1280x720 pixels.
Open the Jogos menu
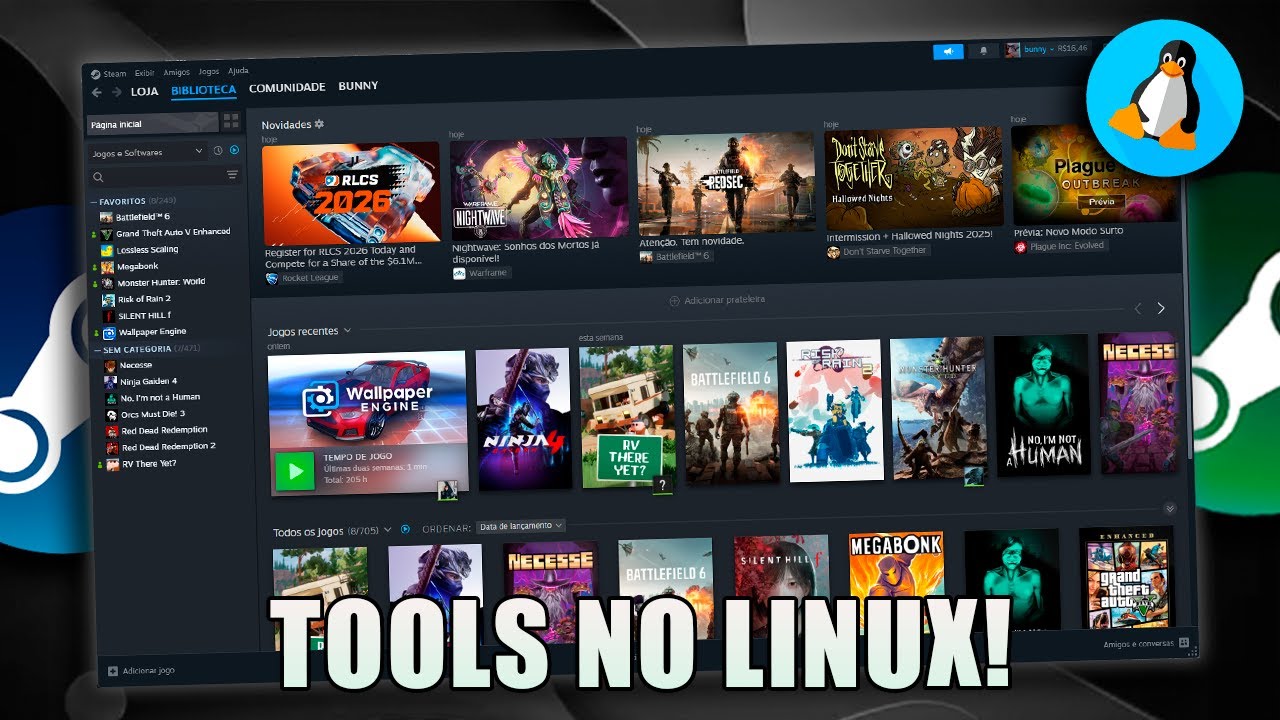[x=208, y=72]
